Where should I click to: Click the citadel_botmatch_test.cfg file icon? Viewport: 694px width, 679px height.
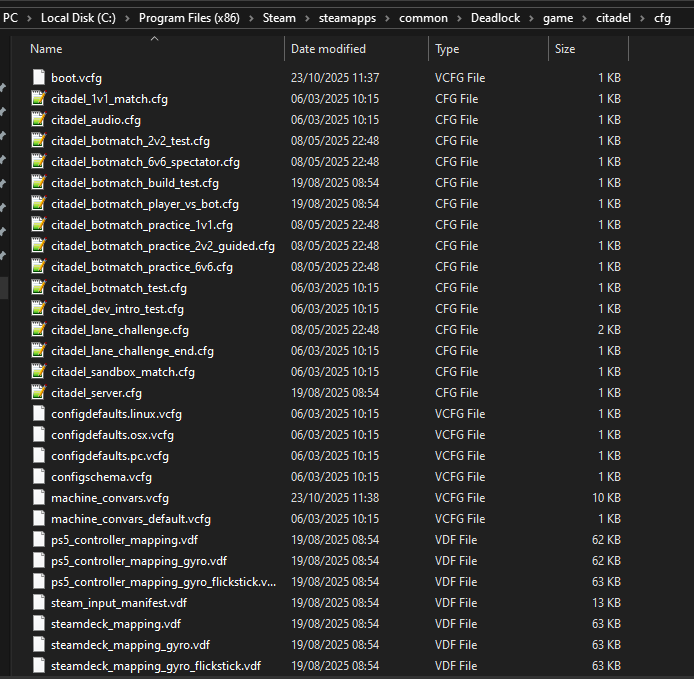coord(39,287)
